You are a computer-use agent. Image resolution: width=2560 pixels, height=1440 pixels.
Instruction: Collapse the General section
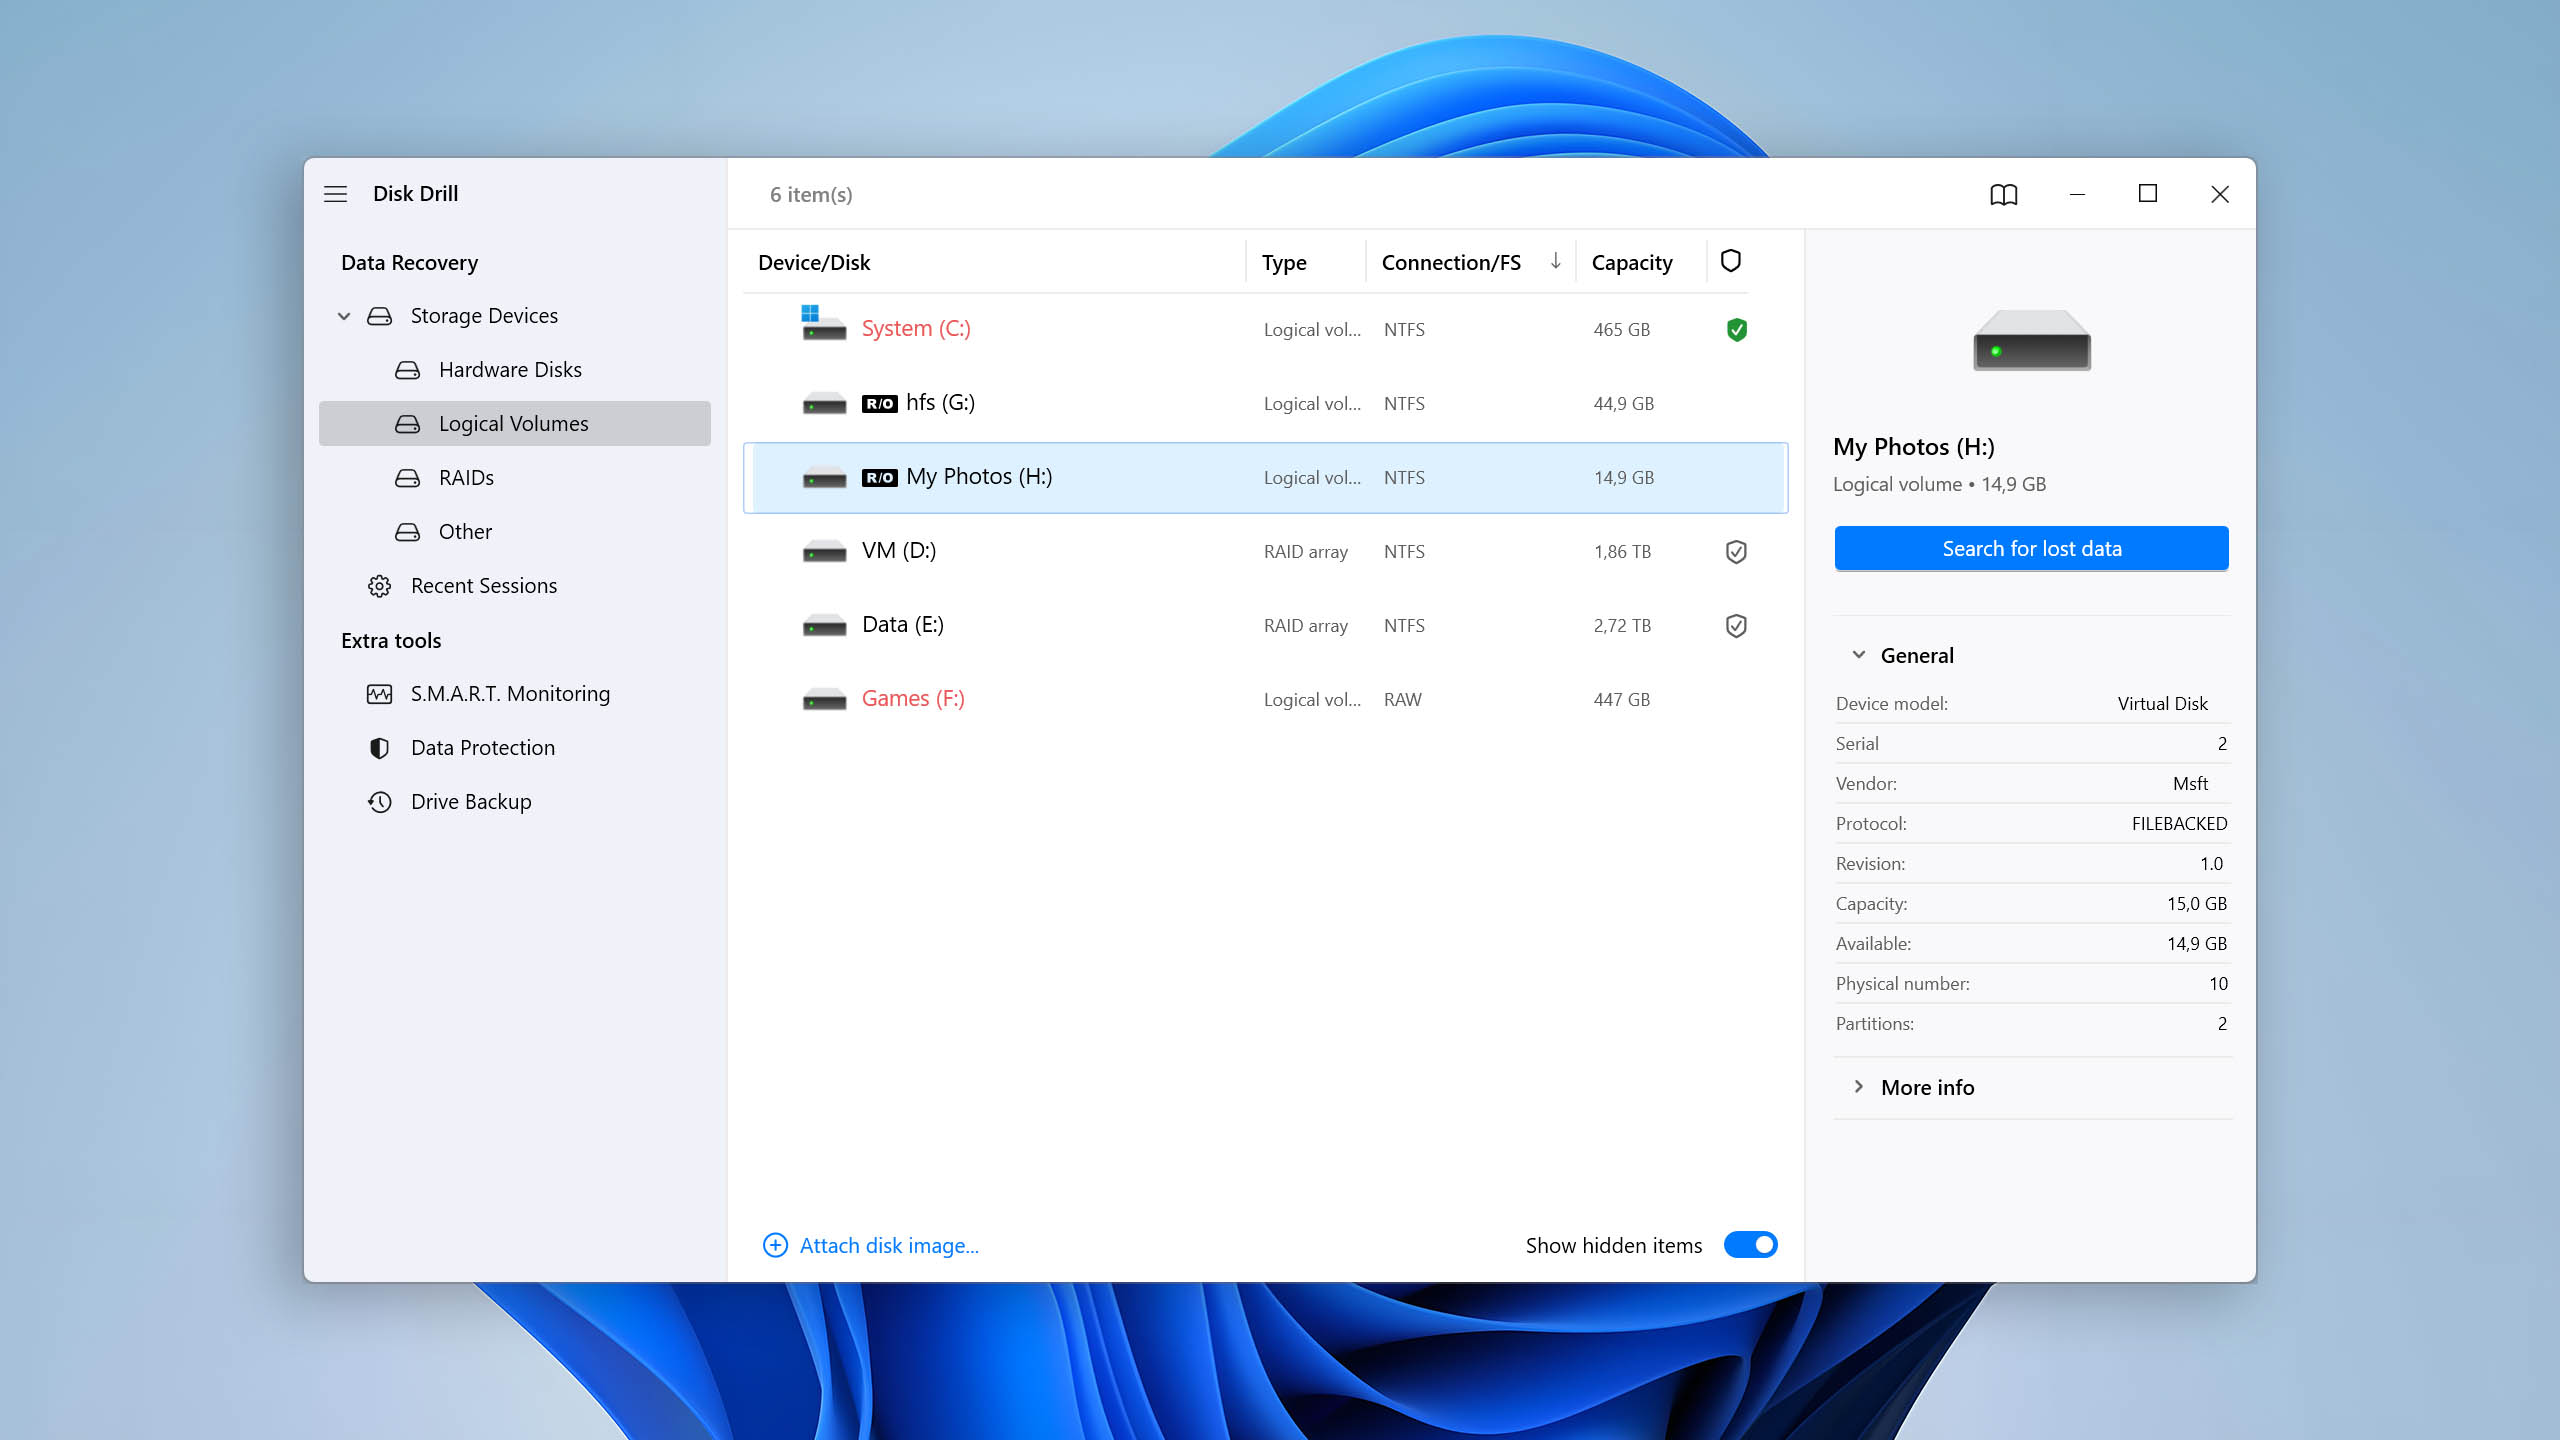pos(1859,655)
